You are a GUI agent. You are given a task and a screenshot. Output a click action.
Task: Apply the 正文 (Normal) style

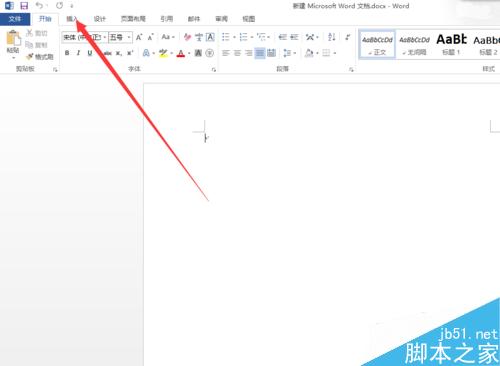(x=377, y=45)
